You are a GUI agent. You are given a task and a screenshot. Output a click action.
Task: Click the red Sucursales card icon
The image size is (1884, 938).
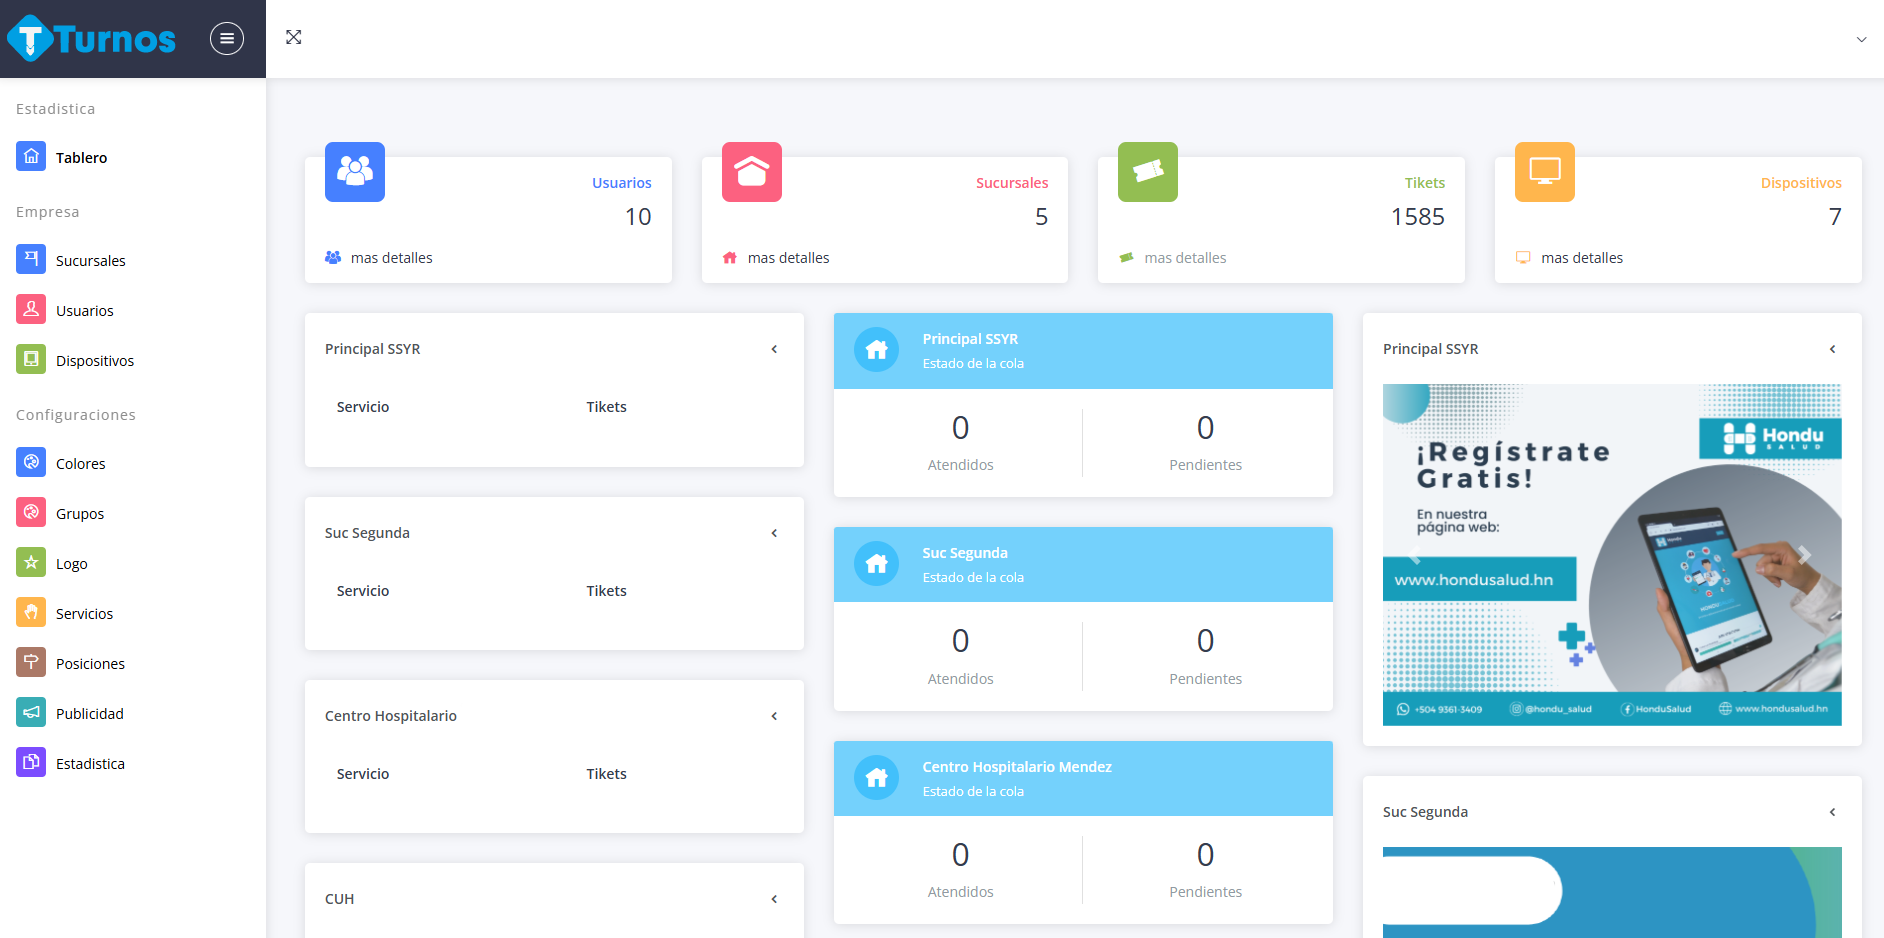[x=752, y=172]
